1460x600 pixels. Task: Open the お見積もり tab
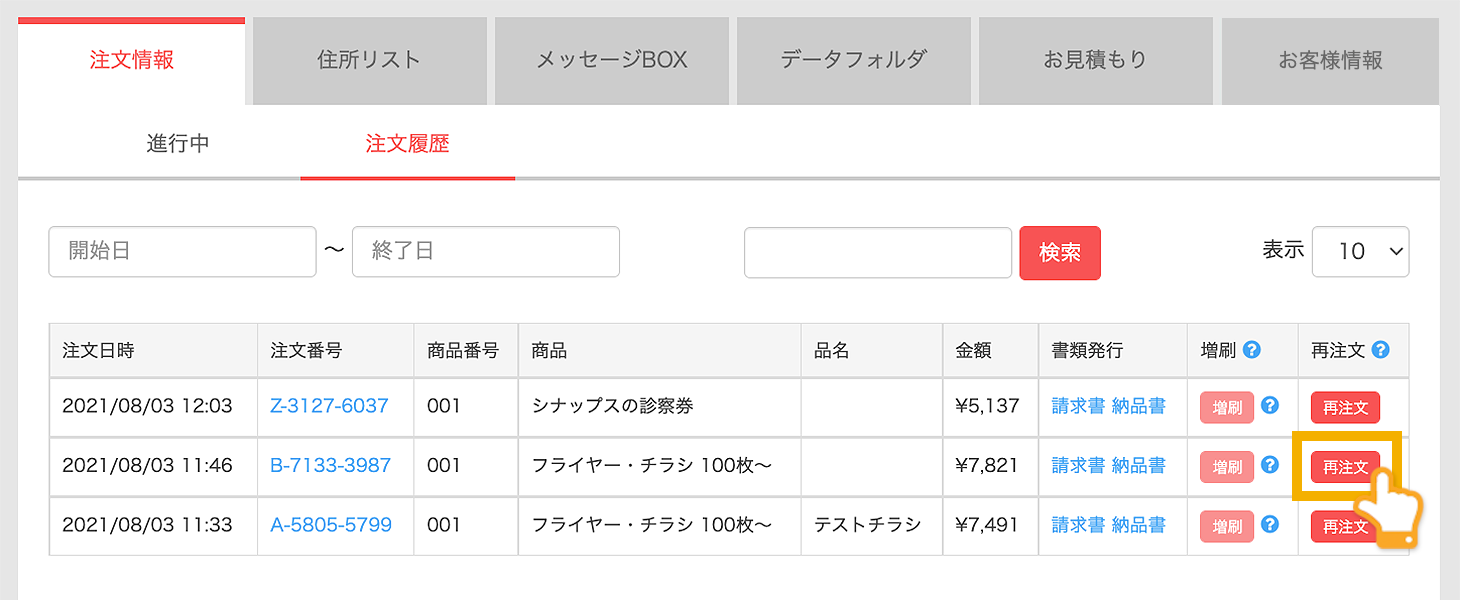tap(1095, 60)
